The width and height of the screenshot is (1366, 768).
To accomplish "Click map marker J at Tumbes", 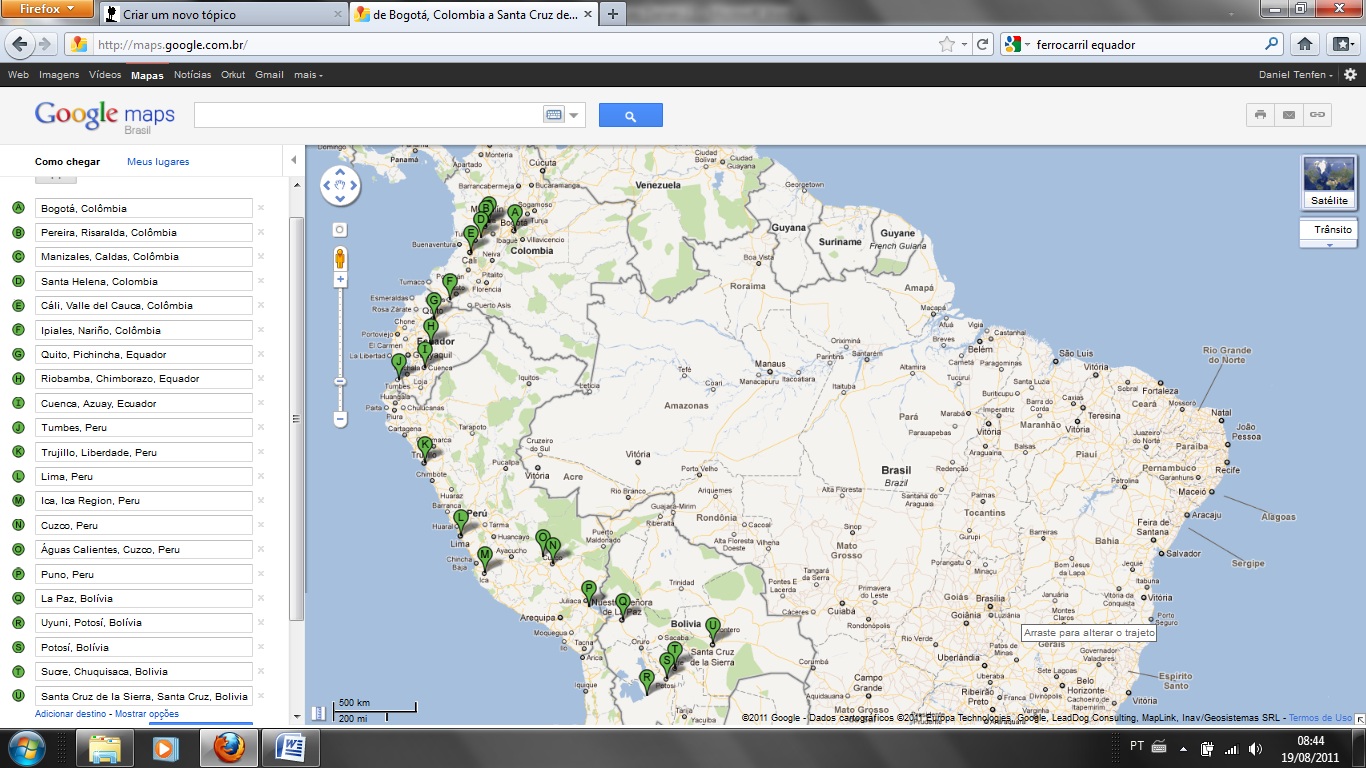I will click(398, 366).
